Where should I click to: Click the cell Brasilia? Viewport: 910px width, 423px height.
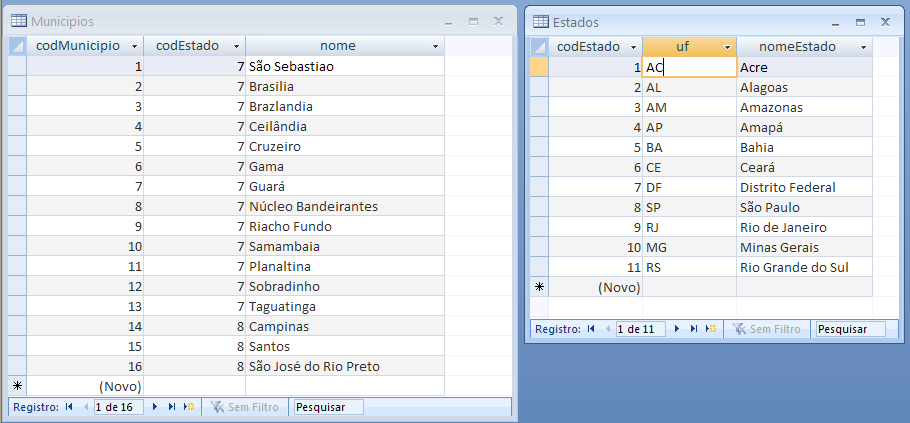(x=345, y=86)
